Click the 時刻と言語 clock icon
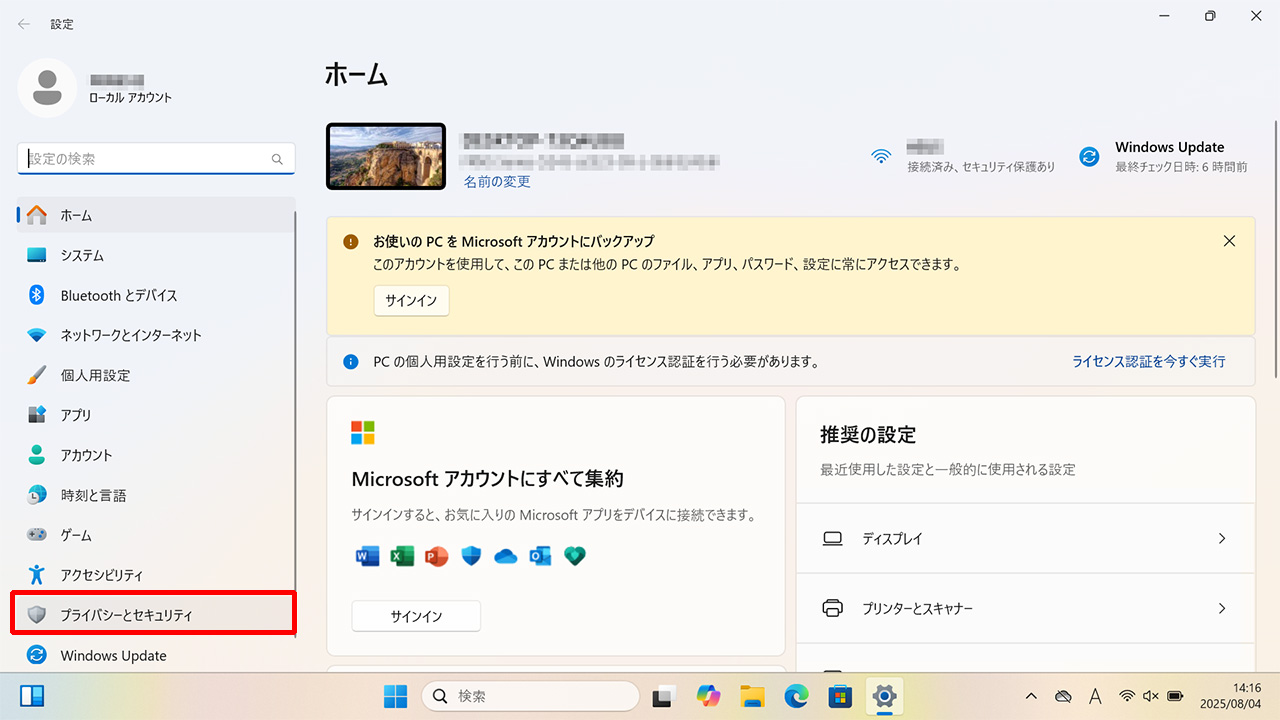 click(x=37, y=495)
